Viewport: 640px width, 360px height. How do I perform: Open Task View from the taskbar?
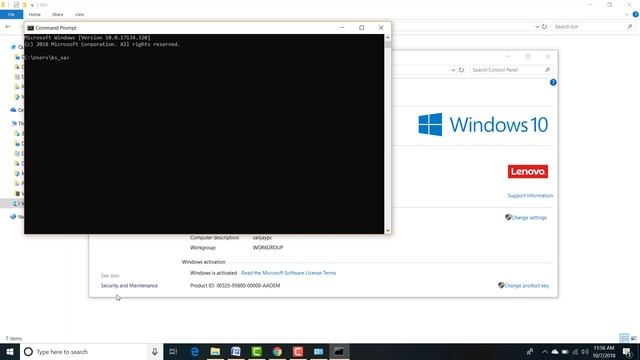[173, 351]
